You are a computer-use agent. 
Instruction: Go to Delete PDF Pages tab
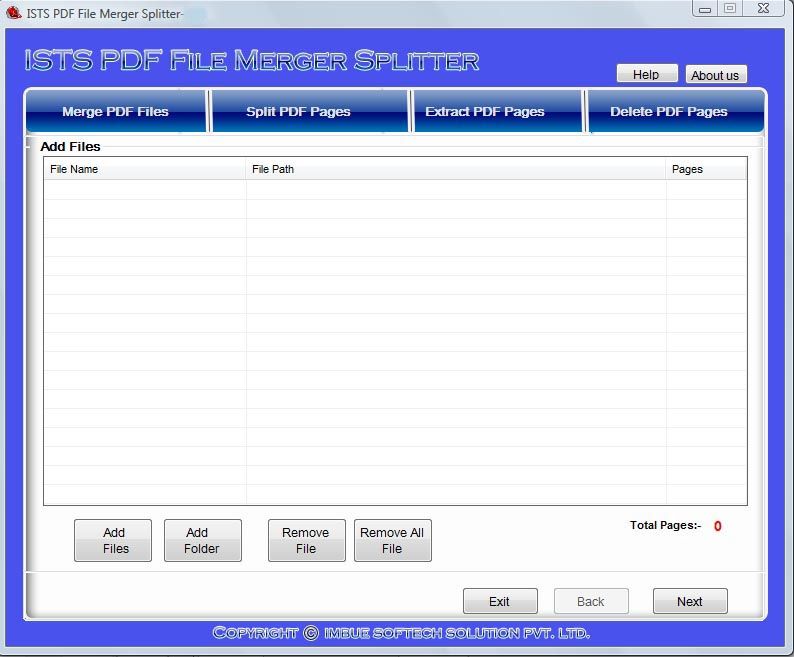[668, 111]
